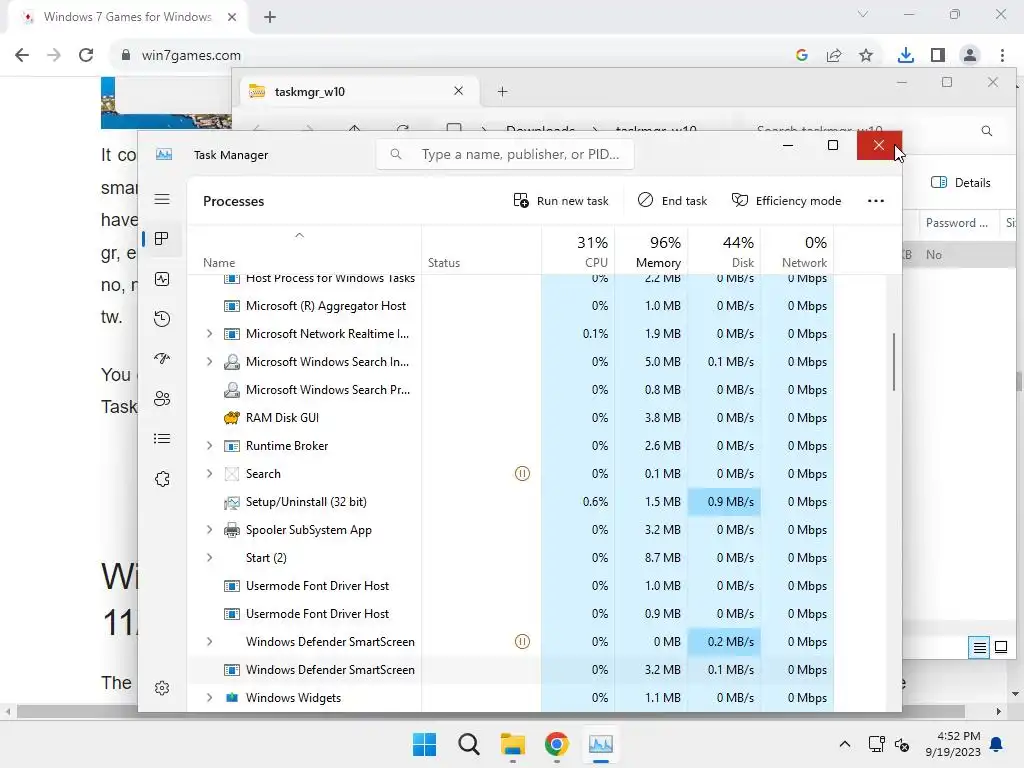Click the Run new task button
This screenshot has height=768, width=1024.
point(561,200)
